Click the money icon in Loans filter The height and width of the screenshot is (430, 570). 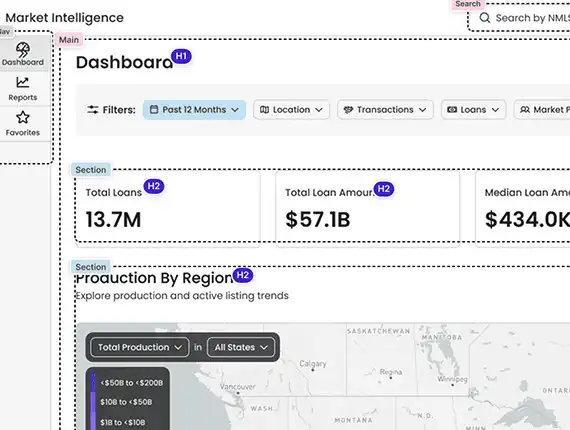pyautogui.click(x=452, y=109)
